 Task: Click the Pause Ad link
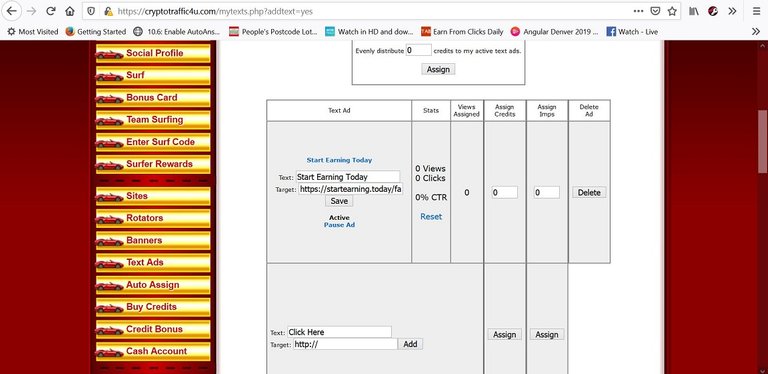[339, 225]
